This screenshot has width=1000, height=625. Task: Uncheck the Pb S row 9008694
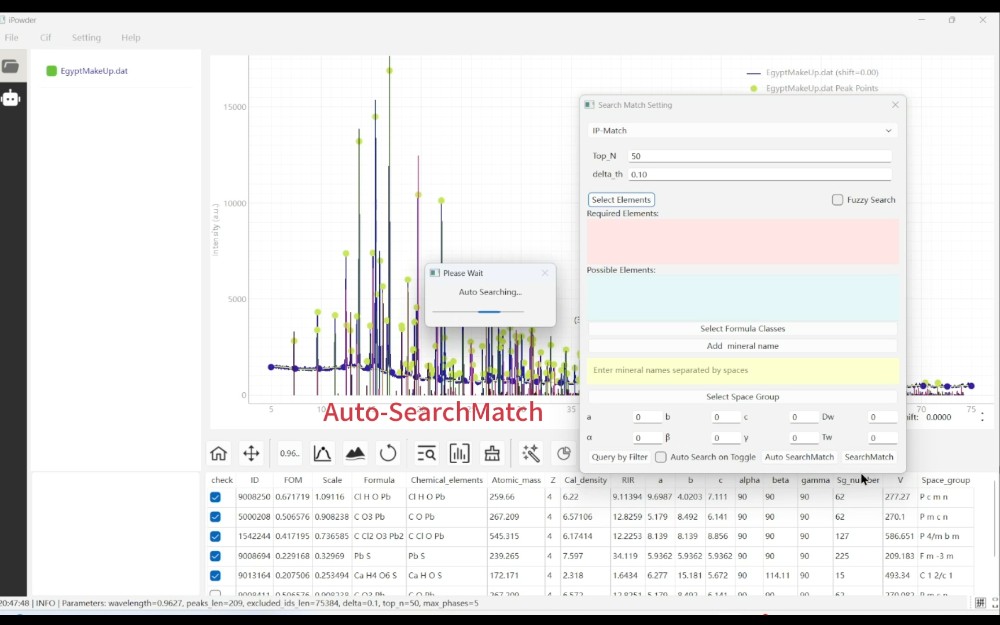(216, 556)
